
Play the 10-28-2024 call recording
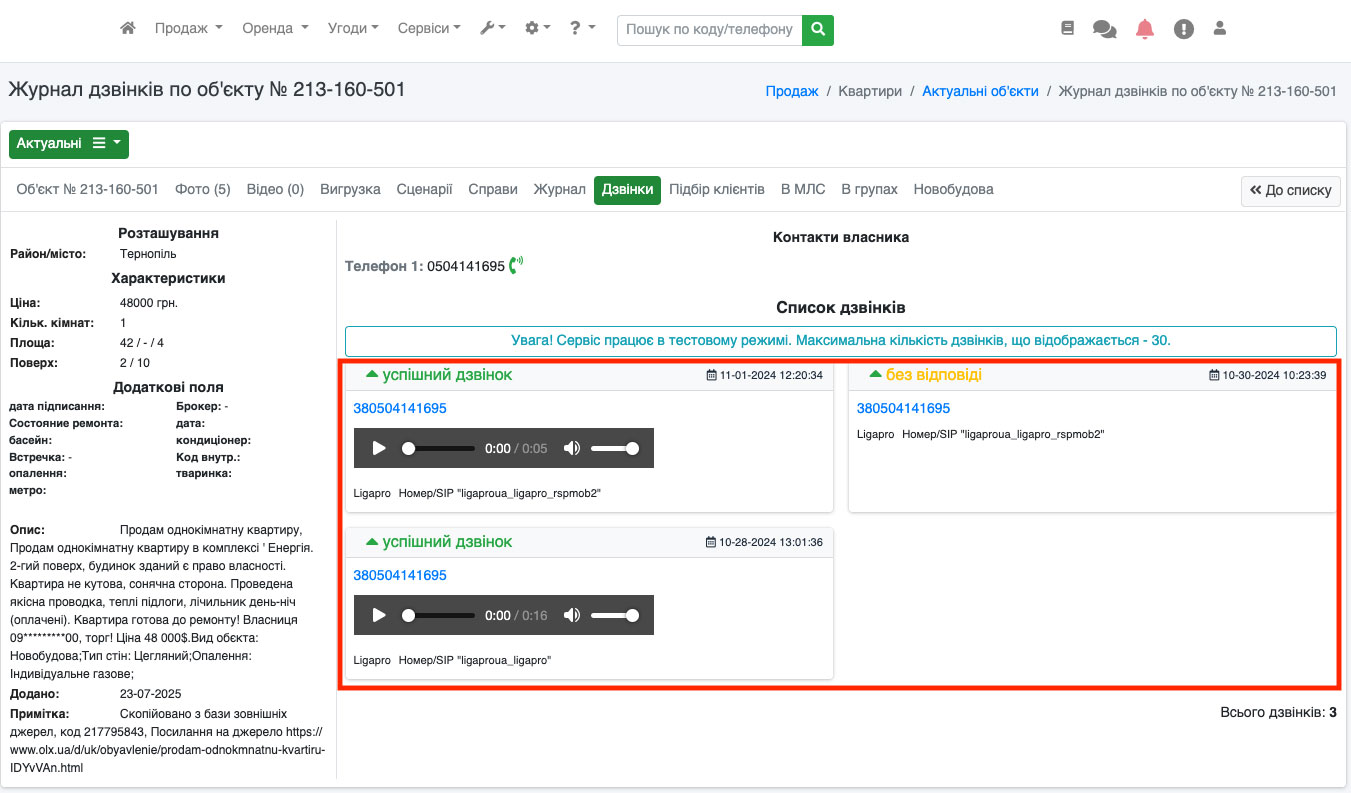point(379,615)
